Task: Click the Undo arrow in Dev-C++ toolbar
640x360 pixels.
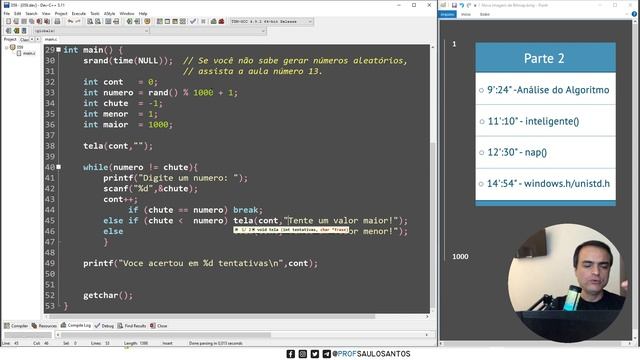Action: tap(70, 21)
